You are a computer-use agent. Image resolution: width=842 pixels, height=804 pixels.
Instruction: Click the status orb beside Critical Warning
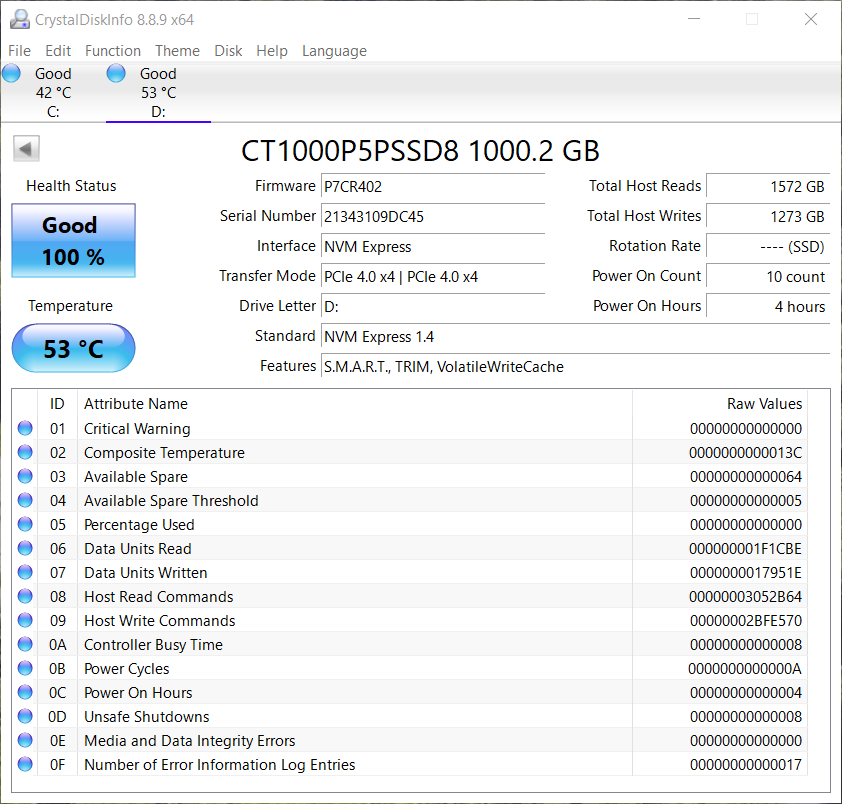point(25,429)
